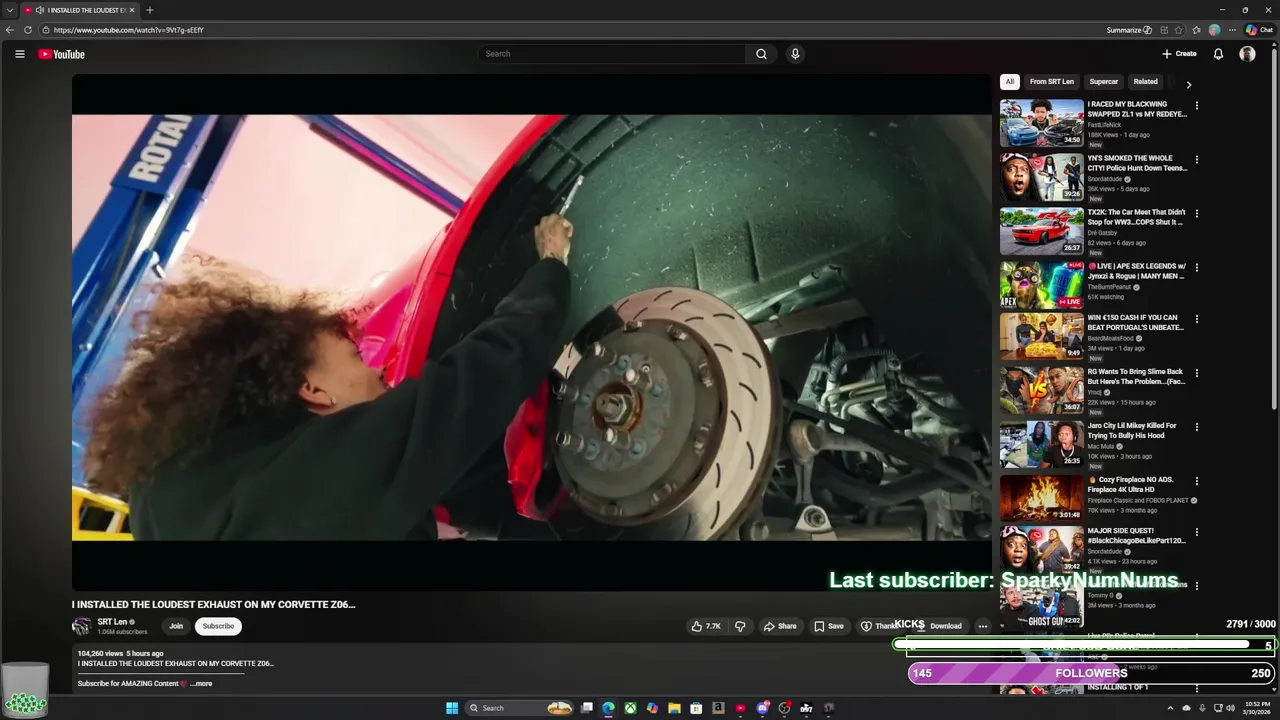Click the video player frame
The width and height of the screenshot is (1280, 720).
click(x=531, y=332)
